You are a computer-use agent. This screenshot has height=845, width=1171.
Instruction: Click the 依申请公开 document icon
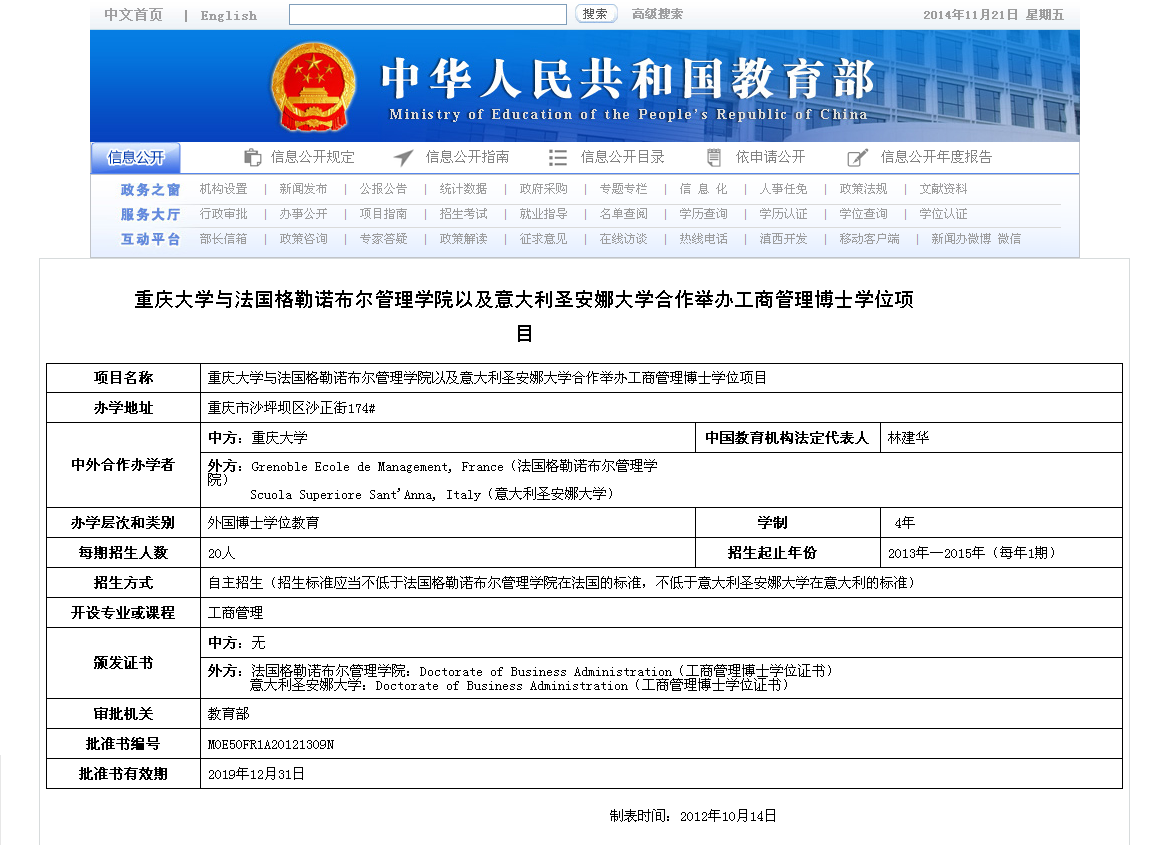click(x=714, y=158)
